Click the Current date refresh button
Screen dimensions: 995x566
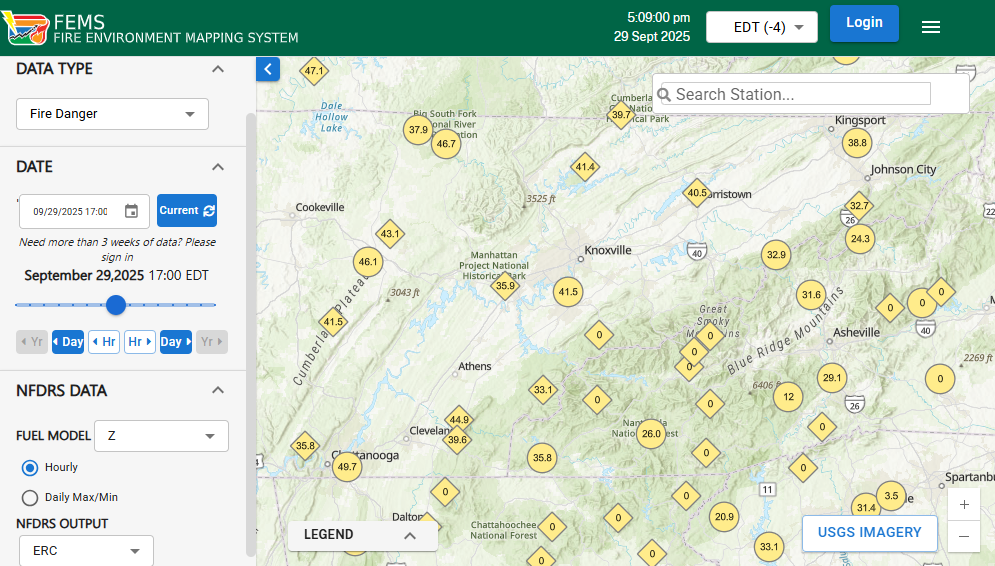(x=187, y=211)
